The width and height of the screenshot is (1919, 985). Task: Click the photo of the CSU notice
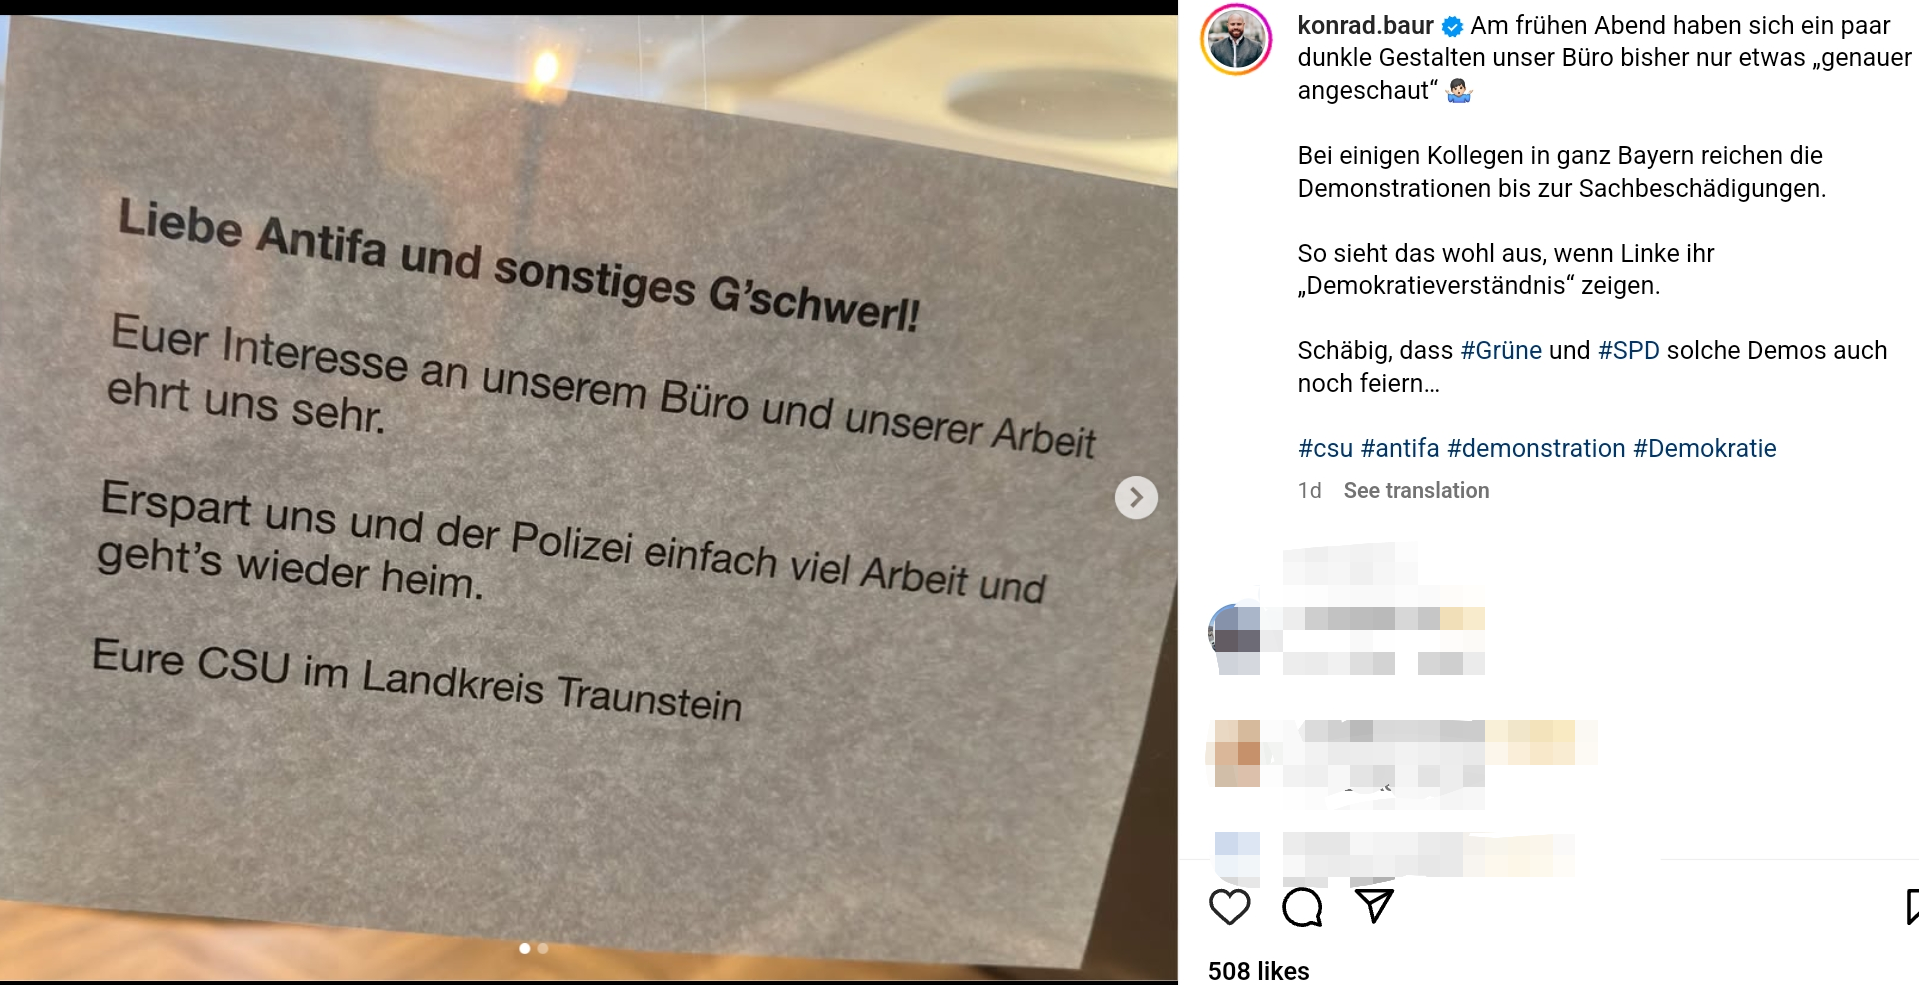tap(589, 497)
